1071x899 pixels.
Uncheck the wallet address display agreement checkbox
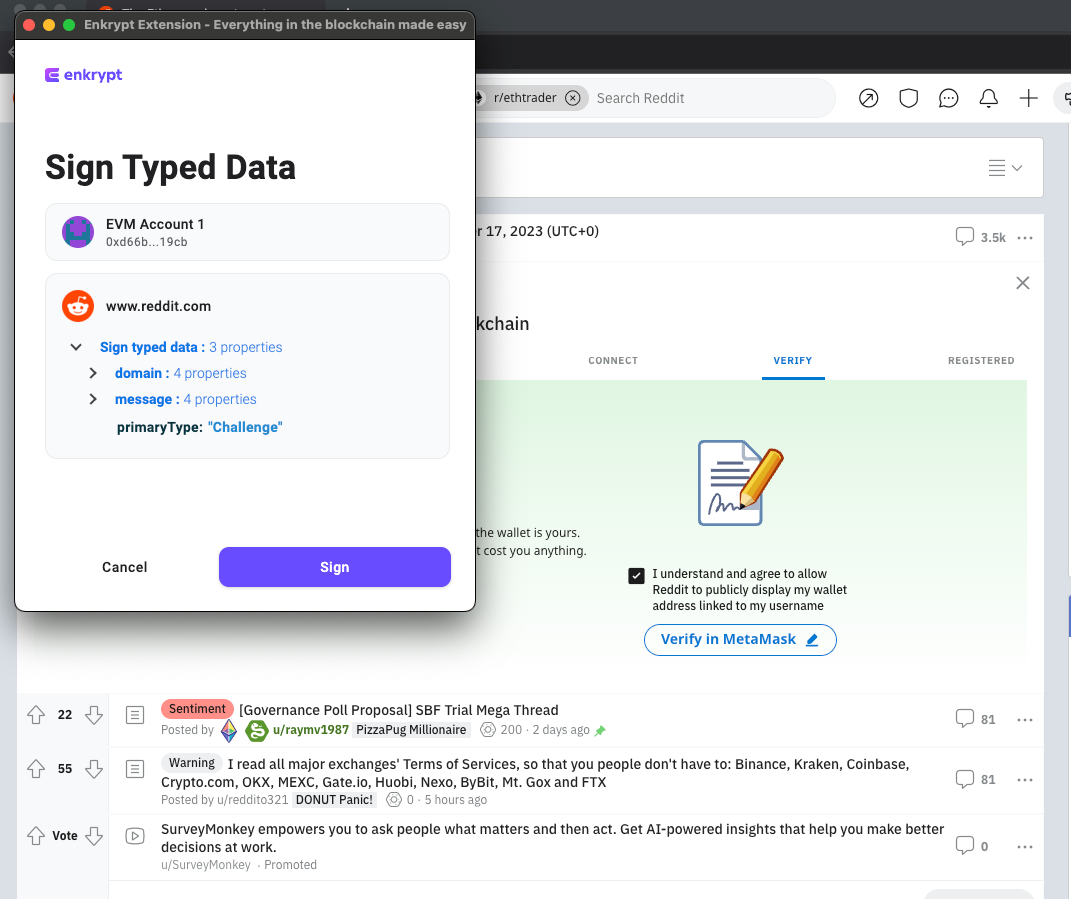tap(636, 575)
